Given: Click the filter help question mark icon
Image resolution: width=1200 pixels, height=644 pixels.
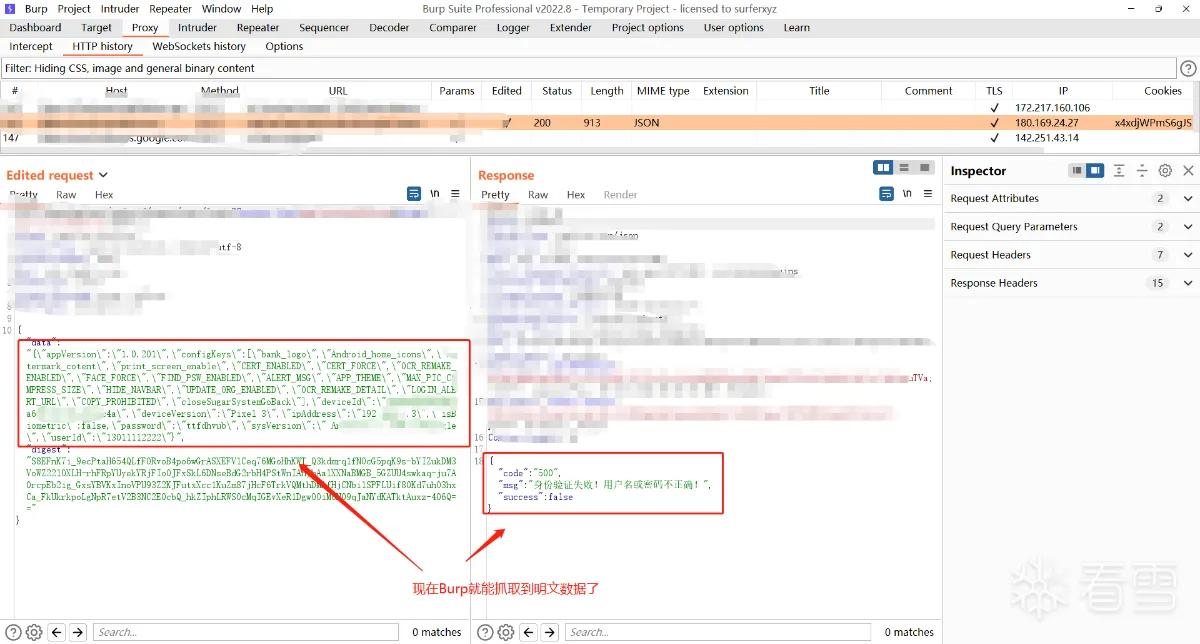Looking at the screenshot, I should [x=1188, y=68].
